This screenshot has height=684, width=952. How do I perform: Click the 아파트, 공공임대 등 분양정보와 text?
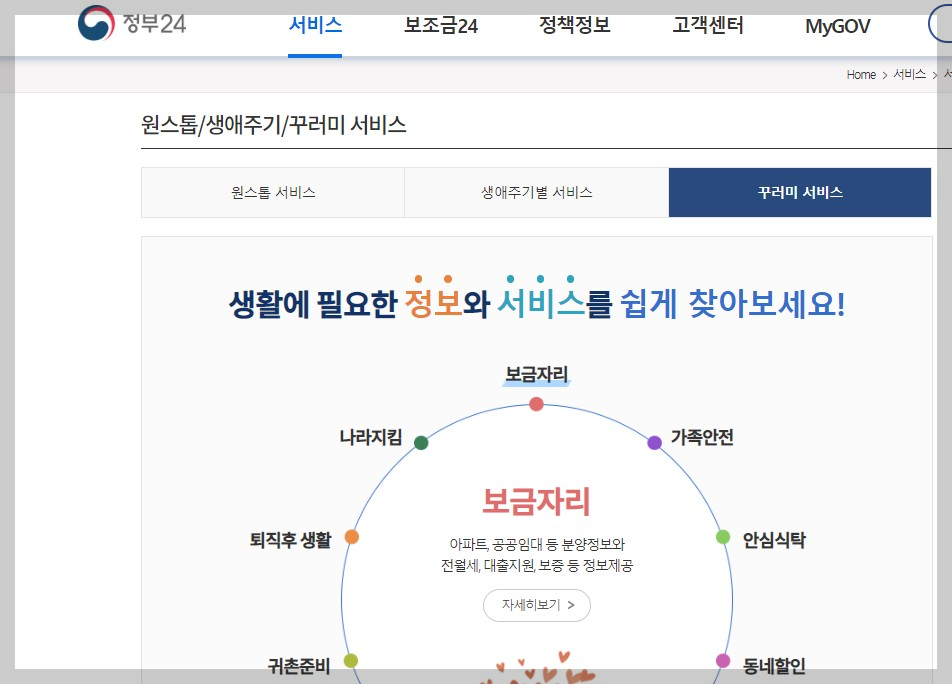tap(537, 544)
